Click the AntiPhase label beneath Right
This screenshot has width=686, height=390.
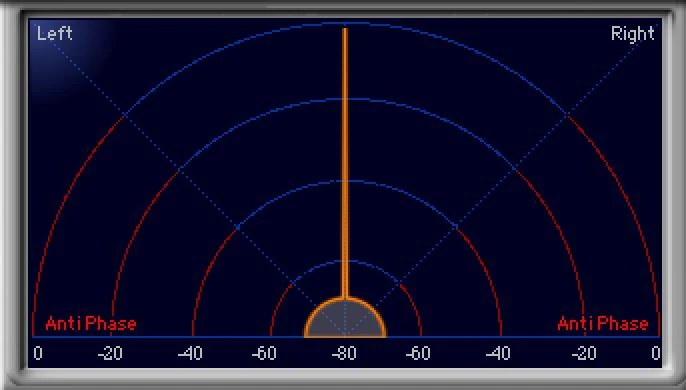[603, 324]
